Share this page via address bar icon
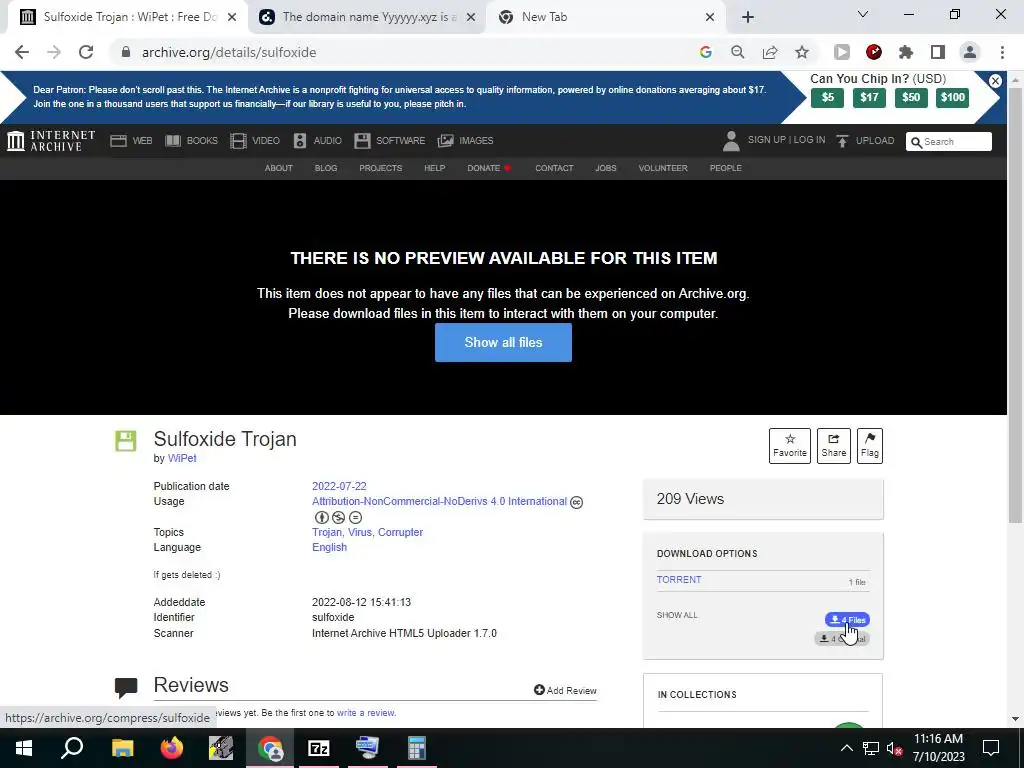 tap(770, 52)
